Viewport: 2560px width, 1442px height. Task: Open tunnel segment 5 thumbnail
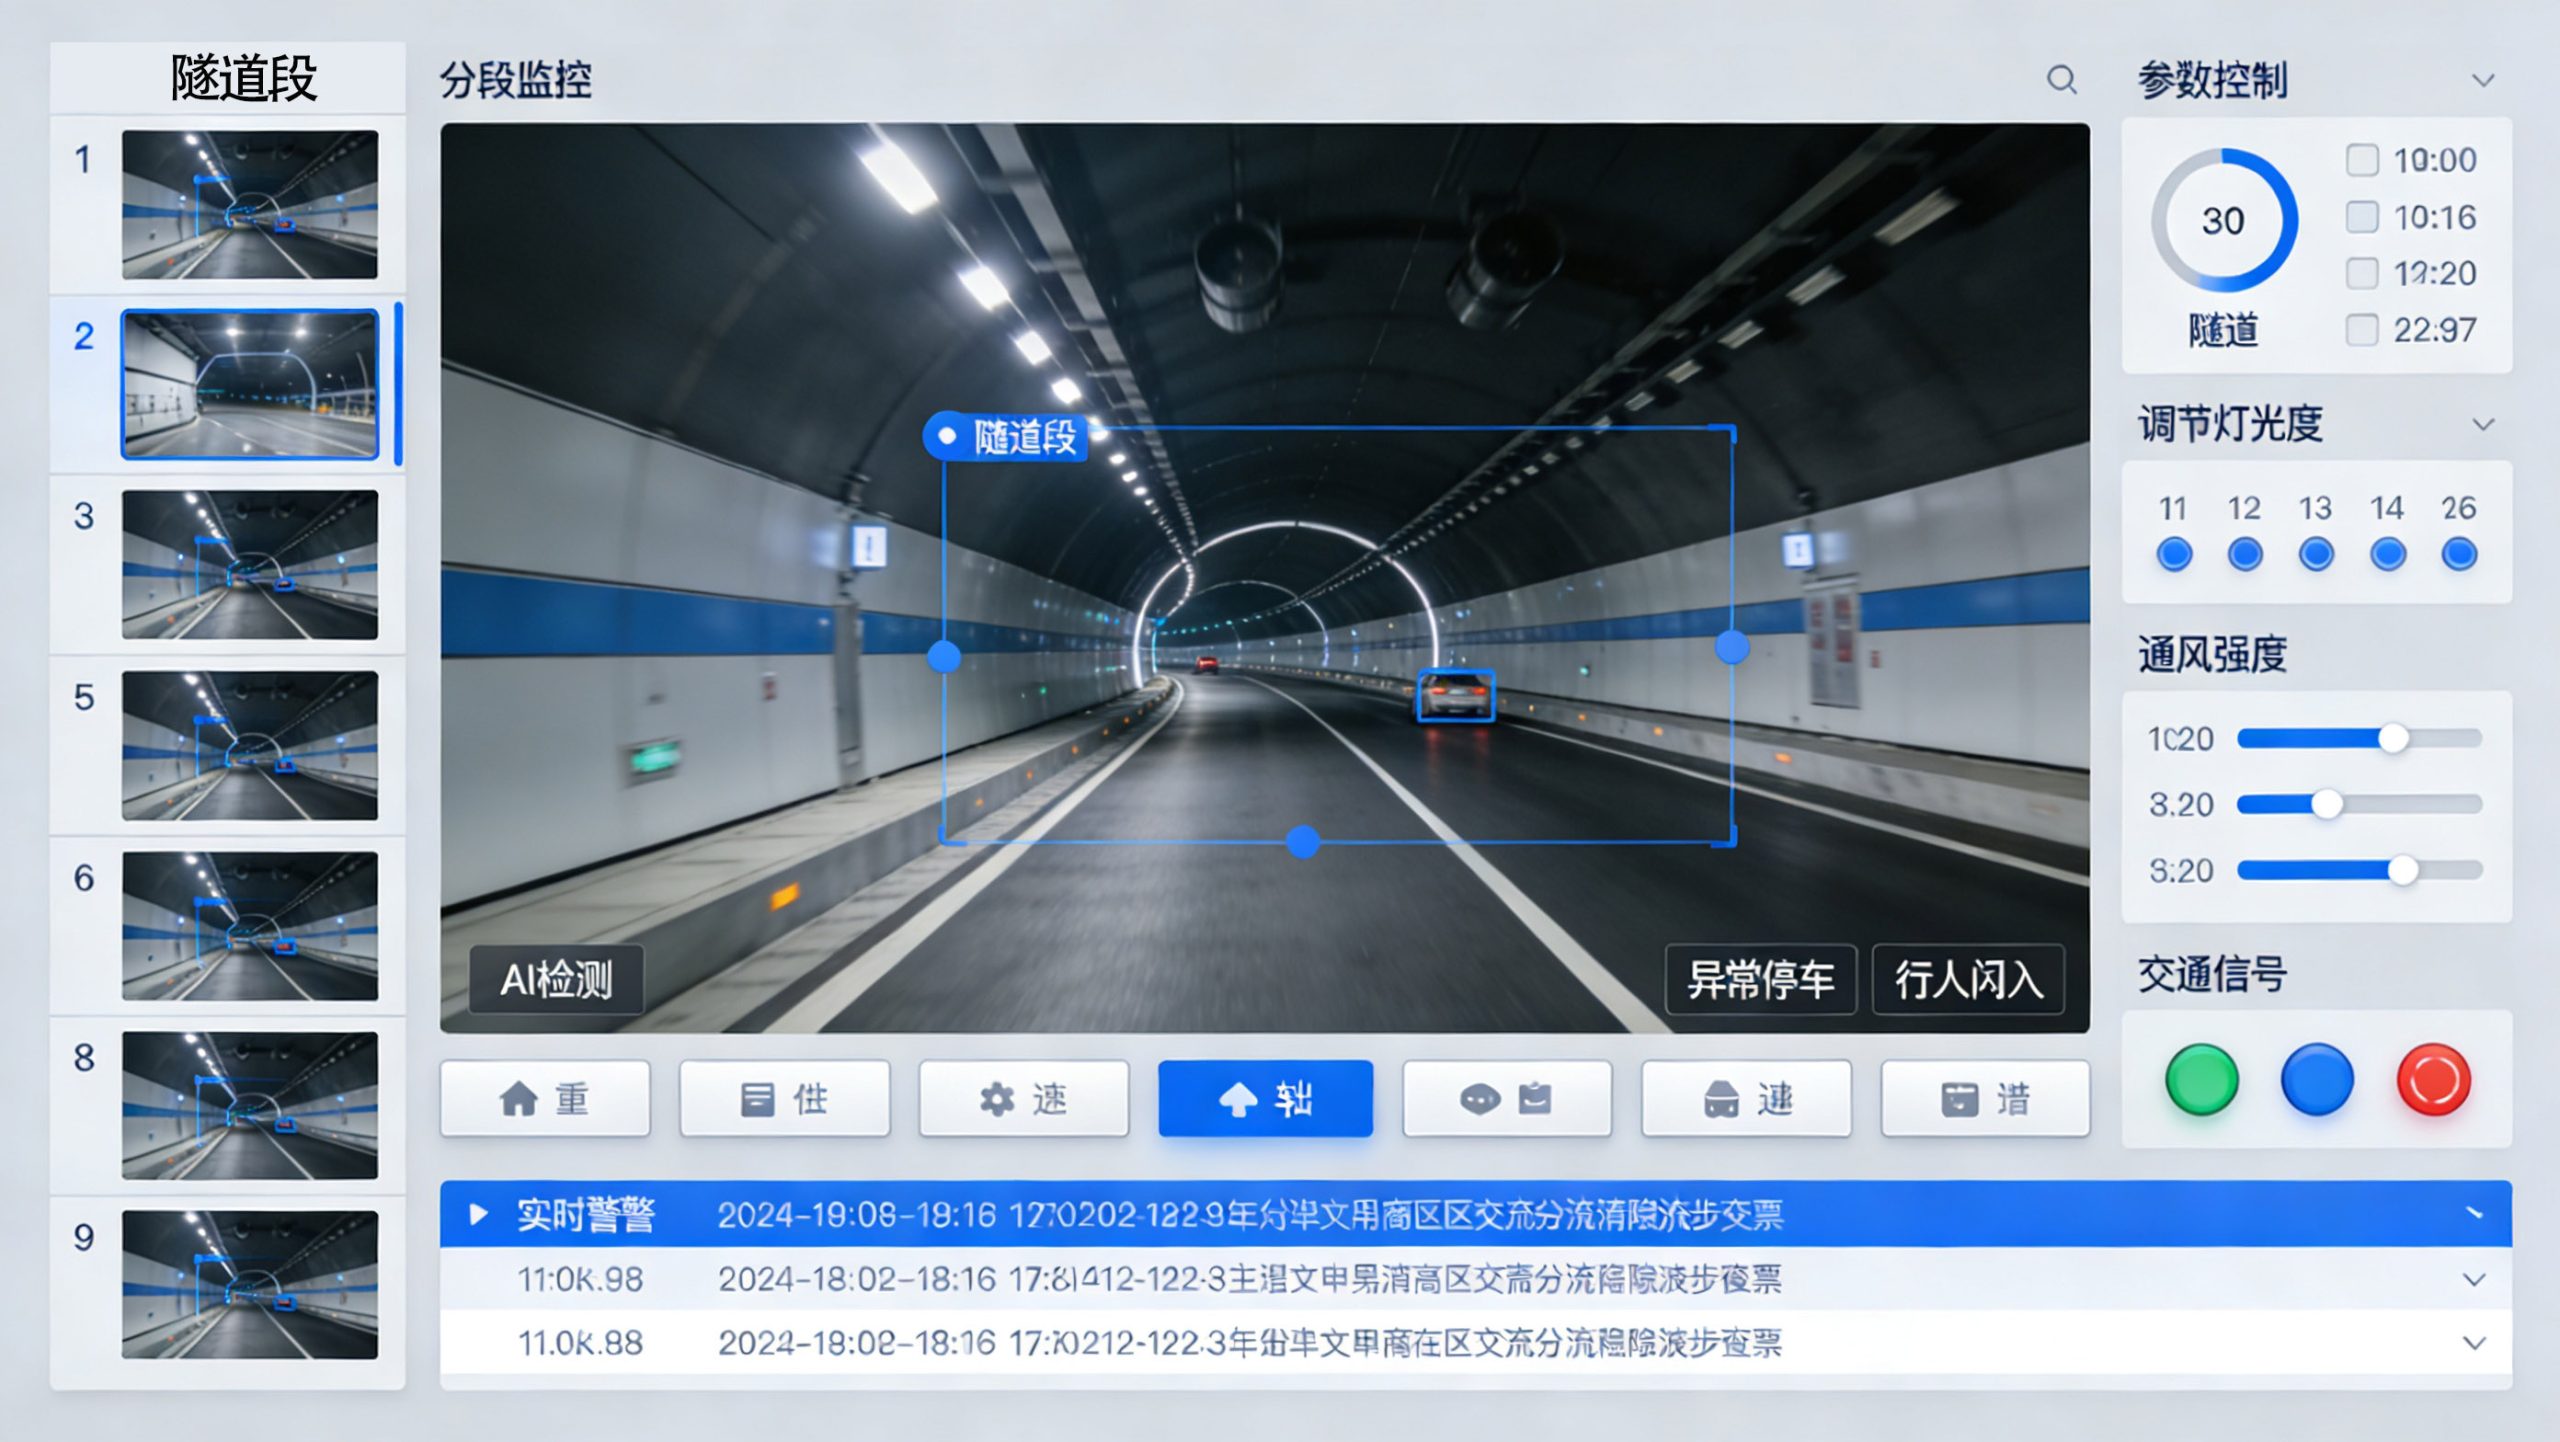click(x=250, y=746)
